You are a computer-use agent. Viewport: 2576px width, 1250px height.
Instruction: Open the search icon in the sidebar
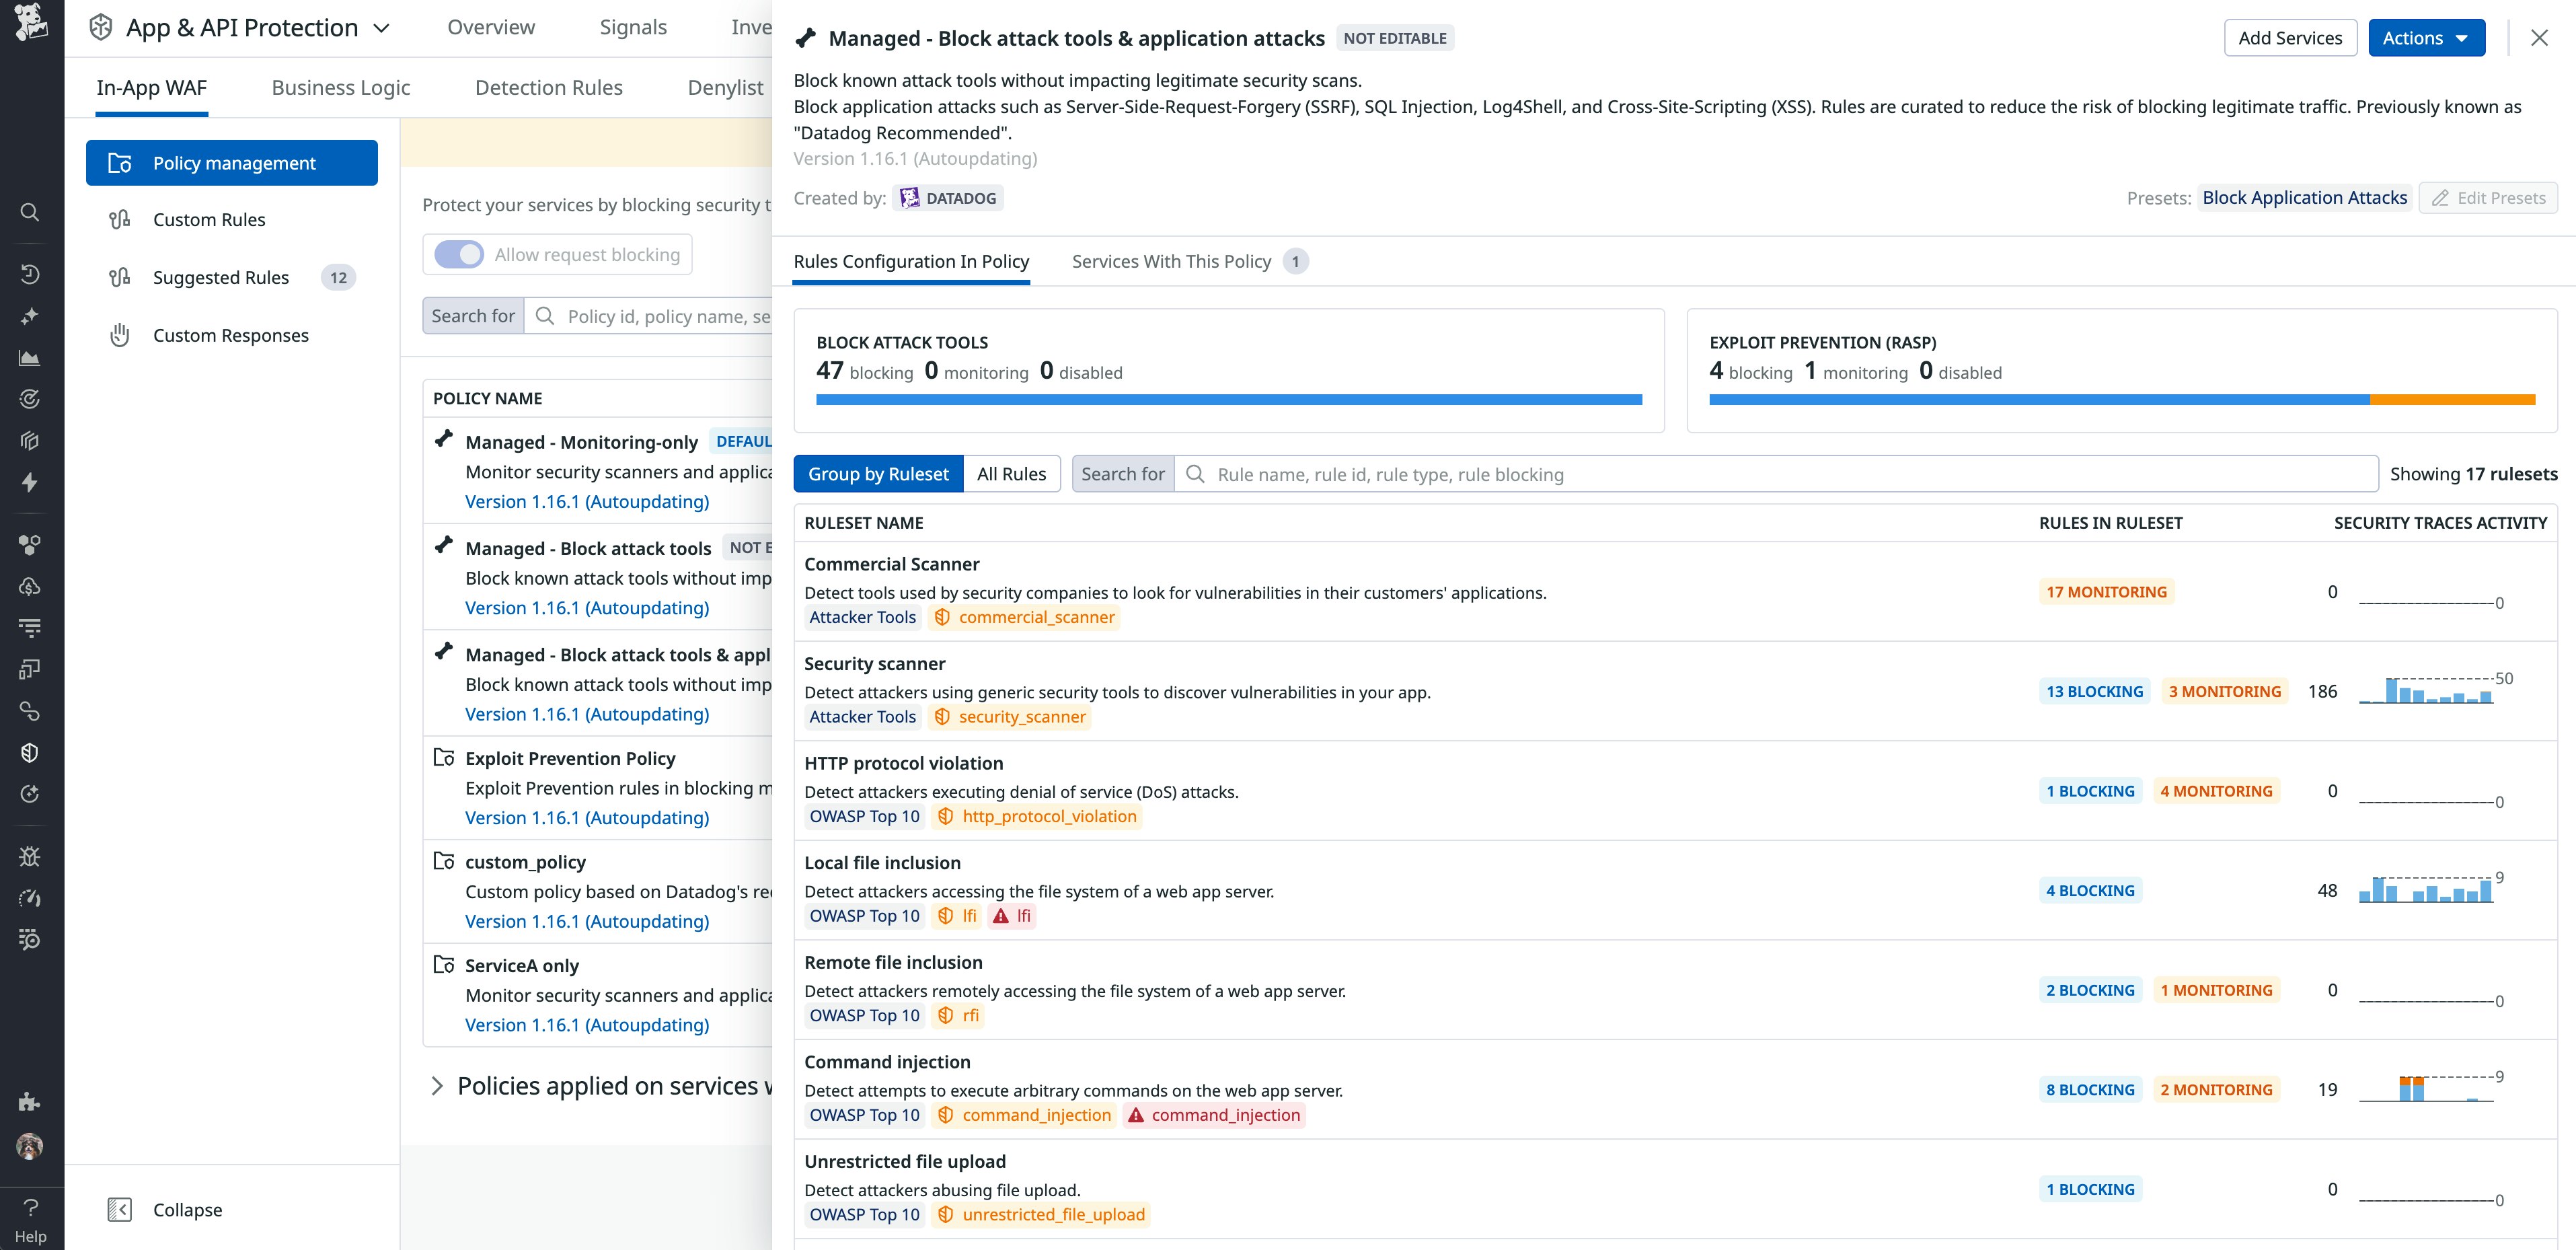(30, 212)
